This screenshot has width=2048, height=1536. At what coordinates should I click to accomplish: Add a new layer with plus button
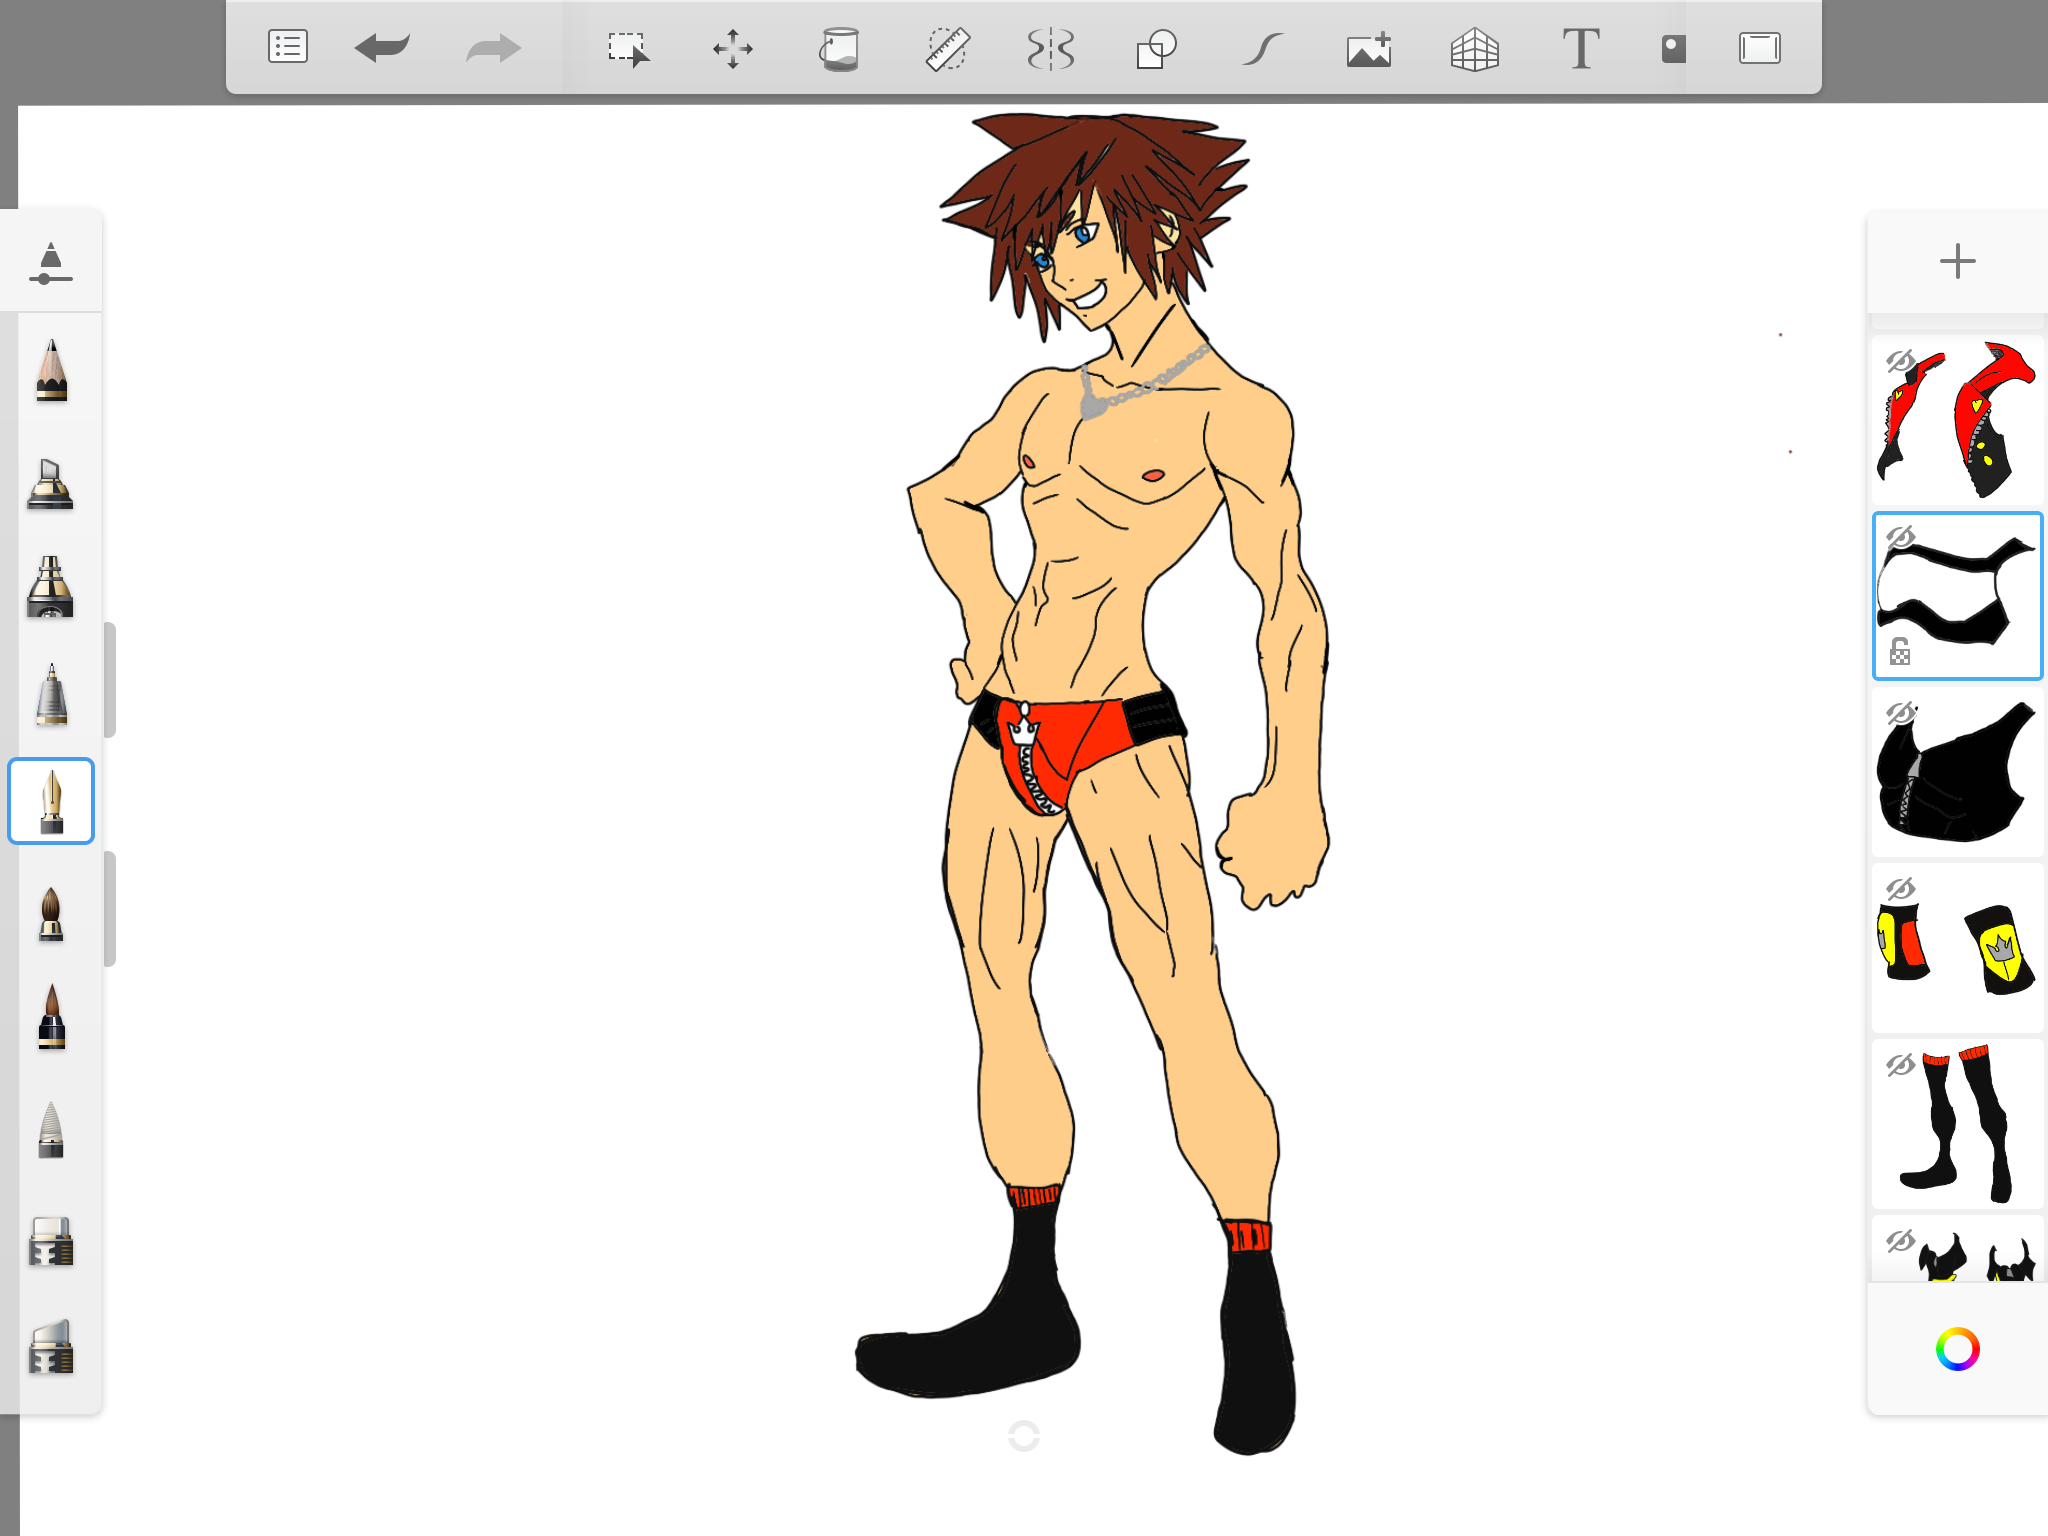coord(1957,262)
